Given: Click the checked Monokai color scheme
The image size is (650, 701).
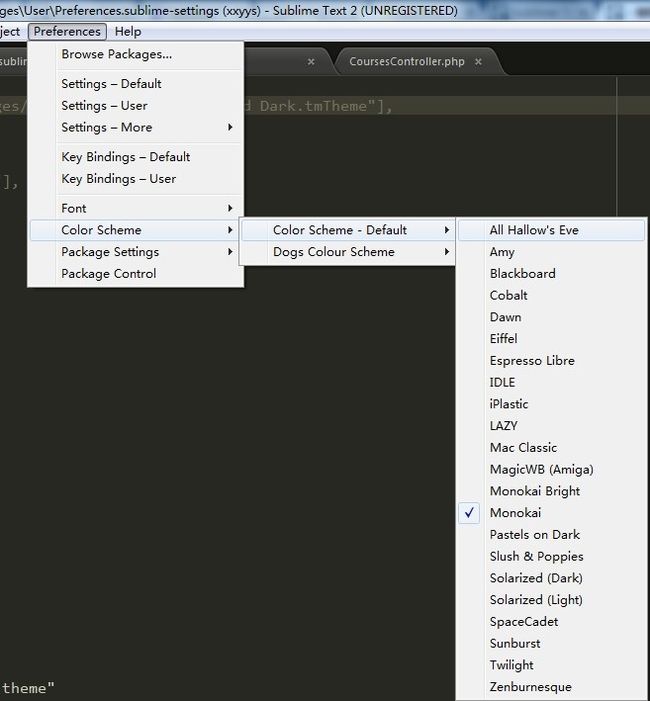Looking at the screenshot, I should point(552,513).
